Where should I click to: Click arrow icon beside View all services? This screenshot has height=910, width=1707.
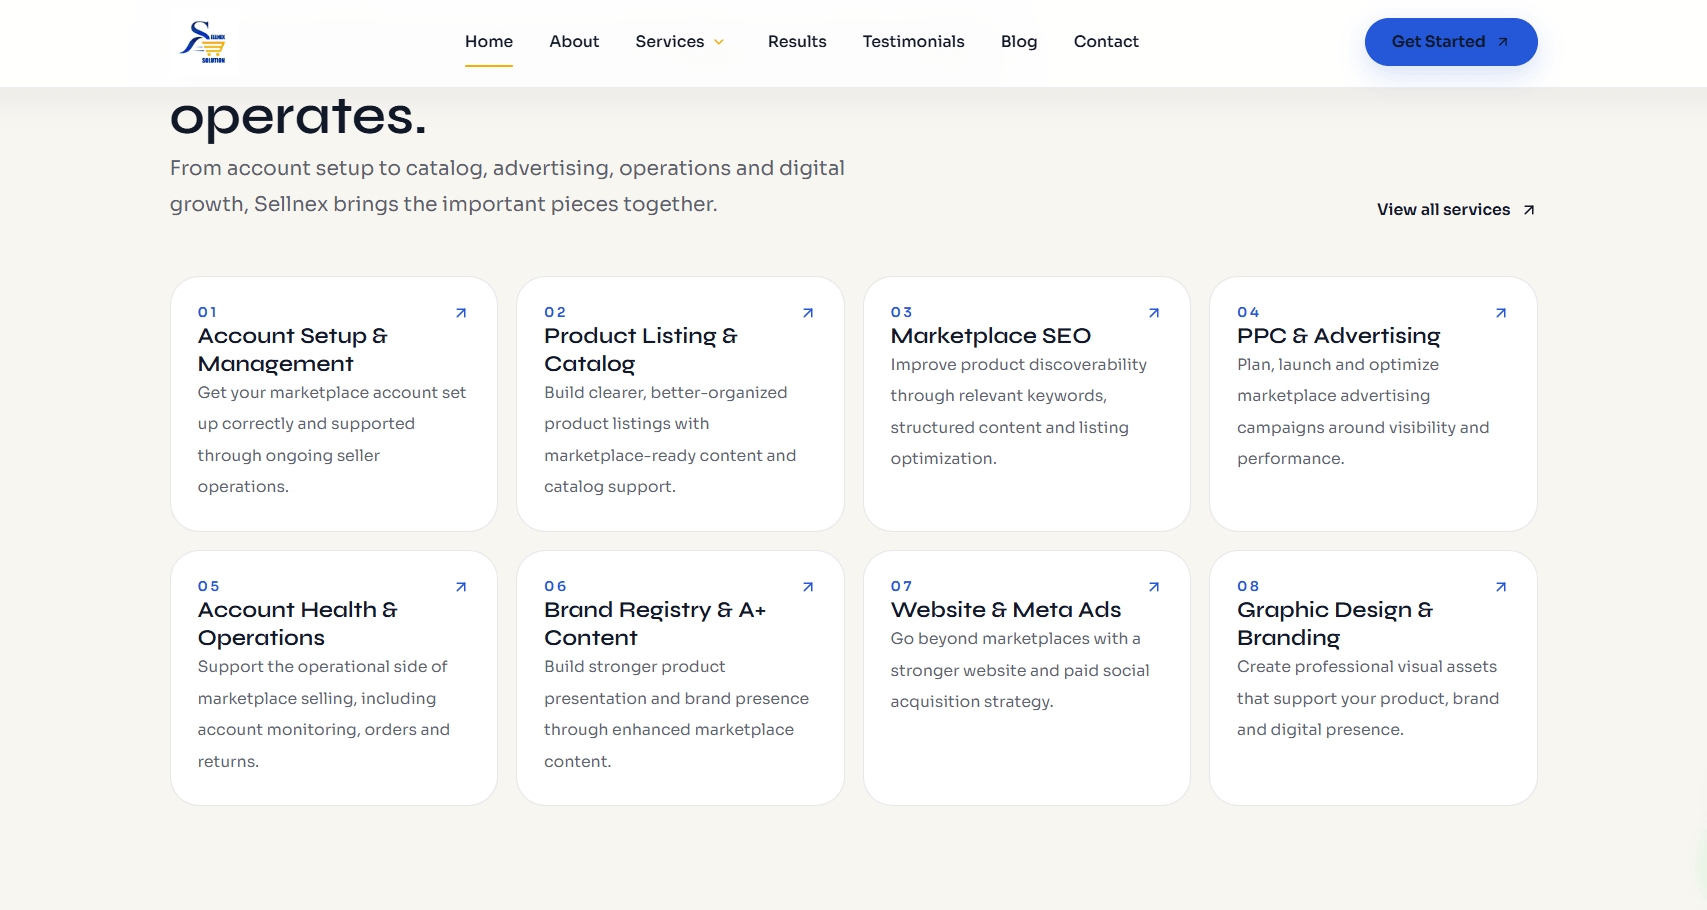coord(1529,210)
